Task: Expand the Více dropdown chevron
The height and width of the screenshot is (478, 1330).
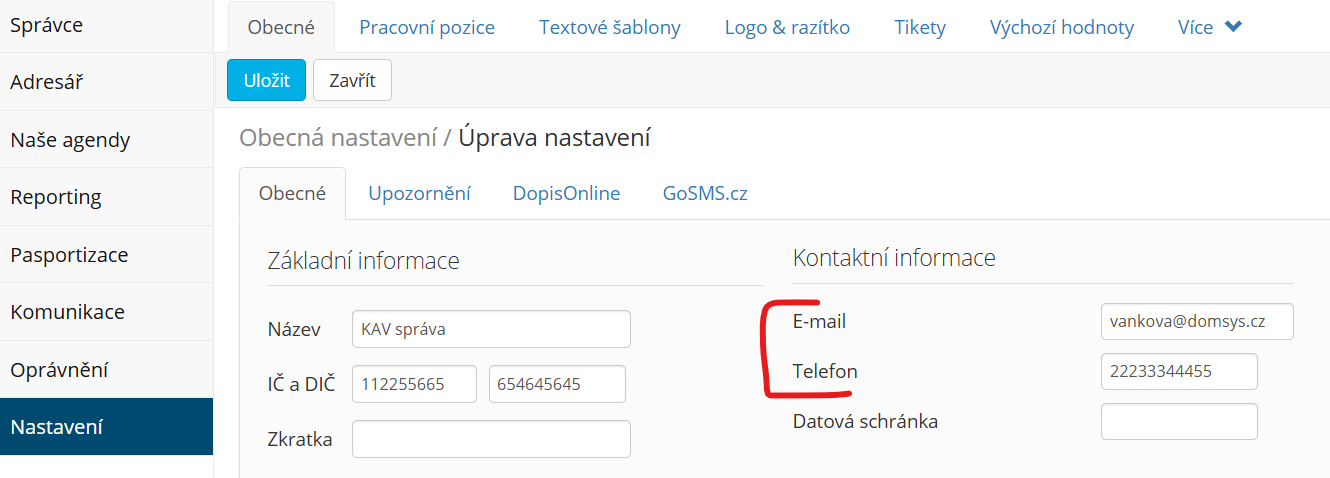Action: tap(1233, 27)
